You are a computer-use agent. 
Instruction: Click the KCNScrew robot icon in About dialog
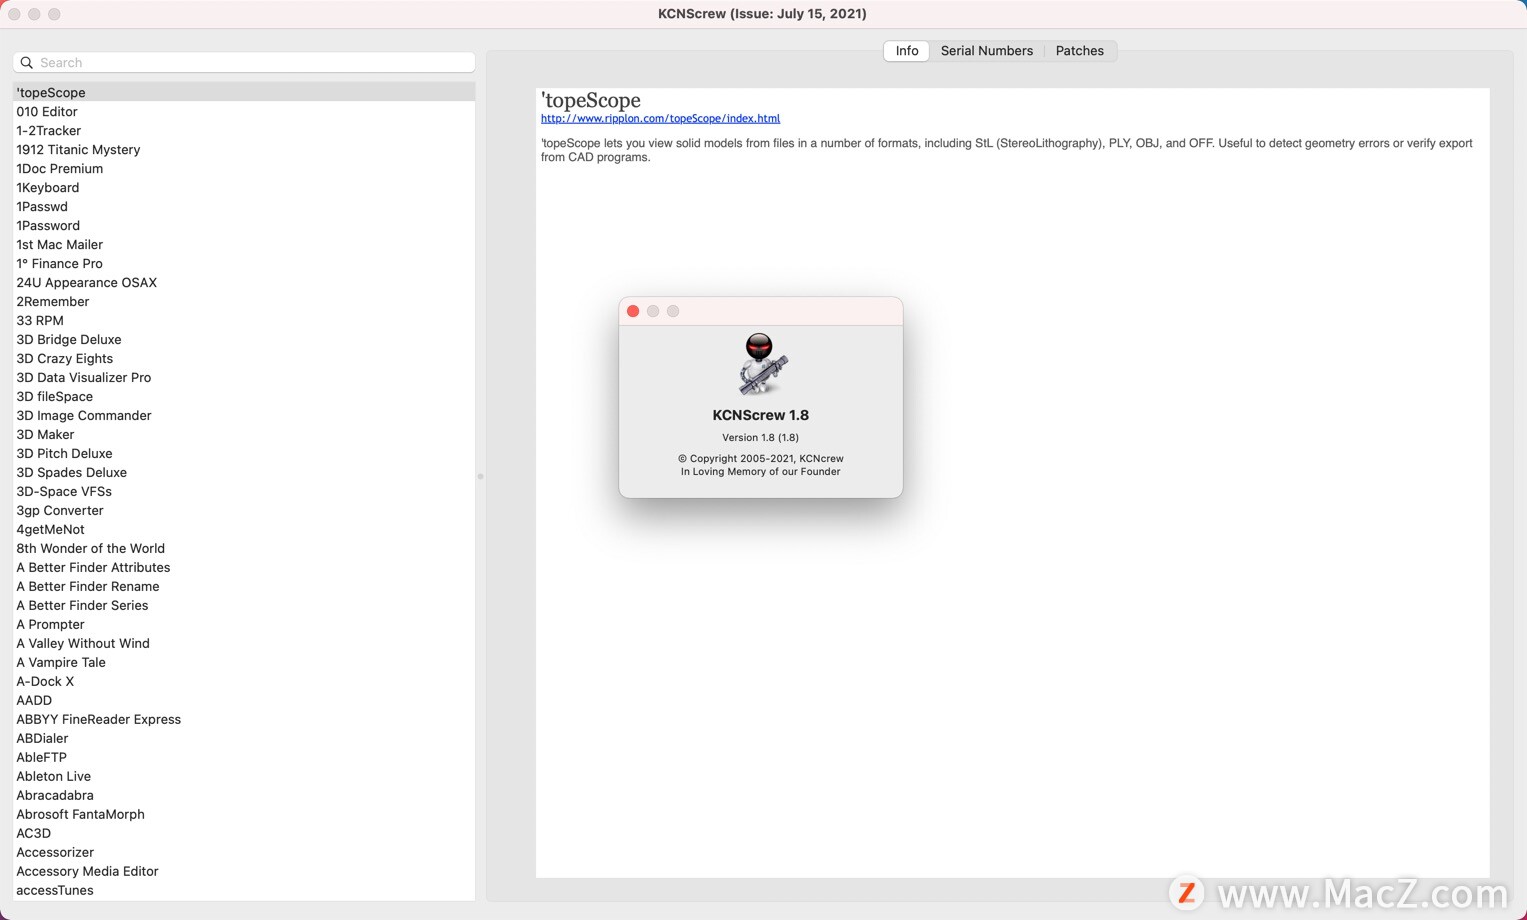point(761,365)
